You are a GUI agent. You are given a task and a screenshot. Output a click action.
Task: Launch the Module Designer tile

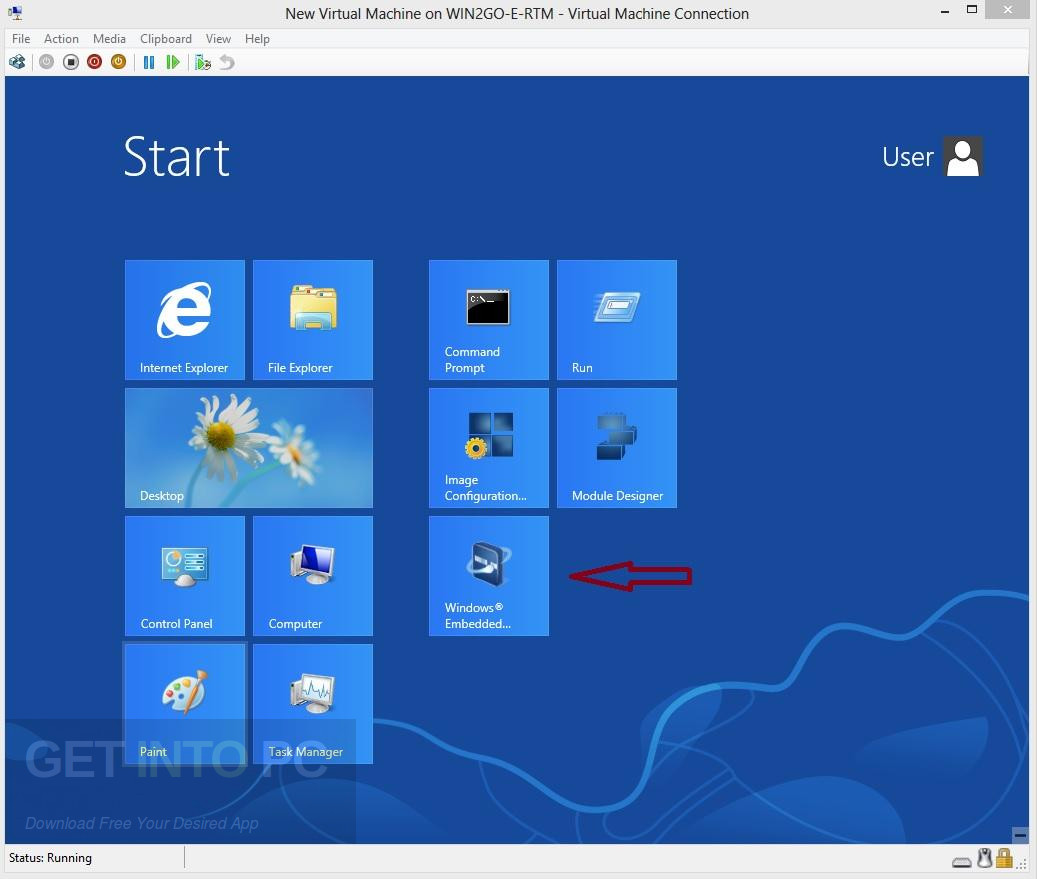point(617,448)
